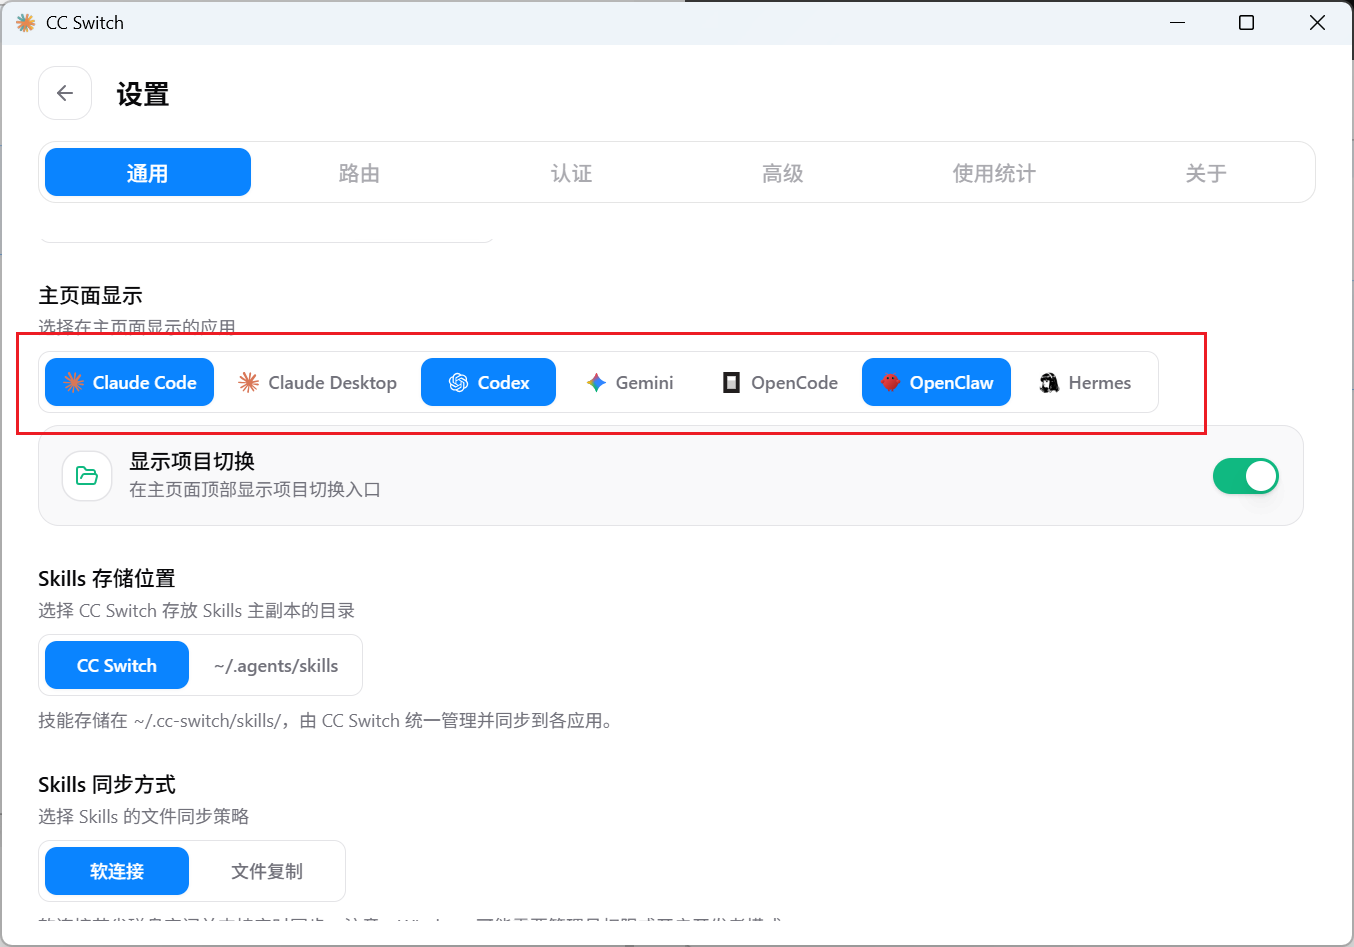Open the 通用 settings tab
This screenshot has width=1354, height=947.
tap(148, 173)
